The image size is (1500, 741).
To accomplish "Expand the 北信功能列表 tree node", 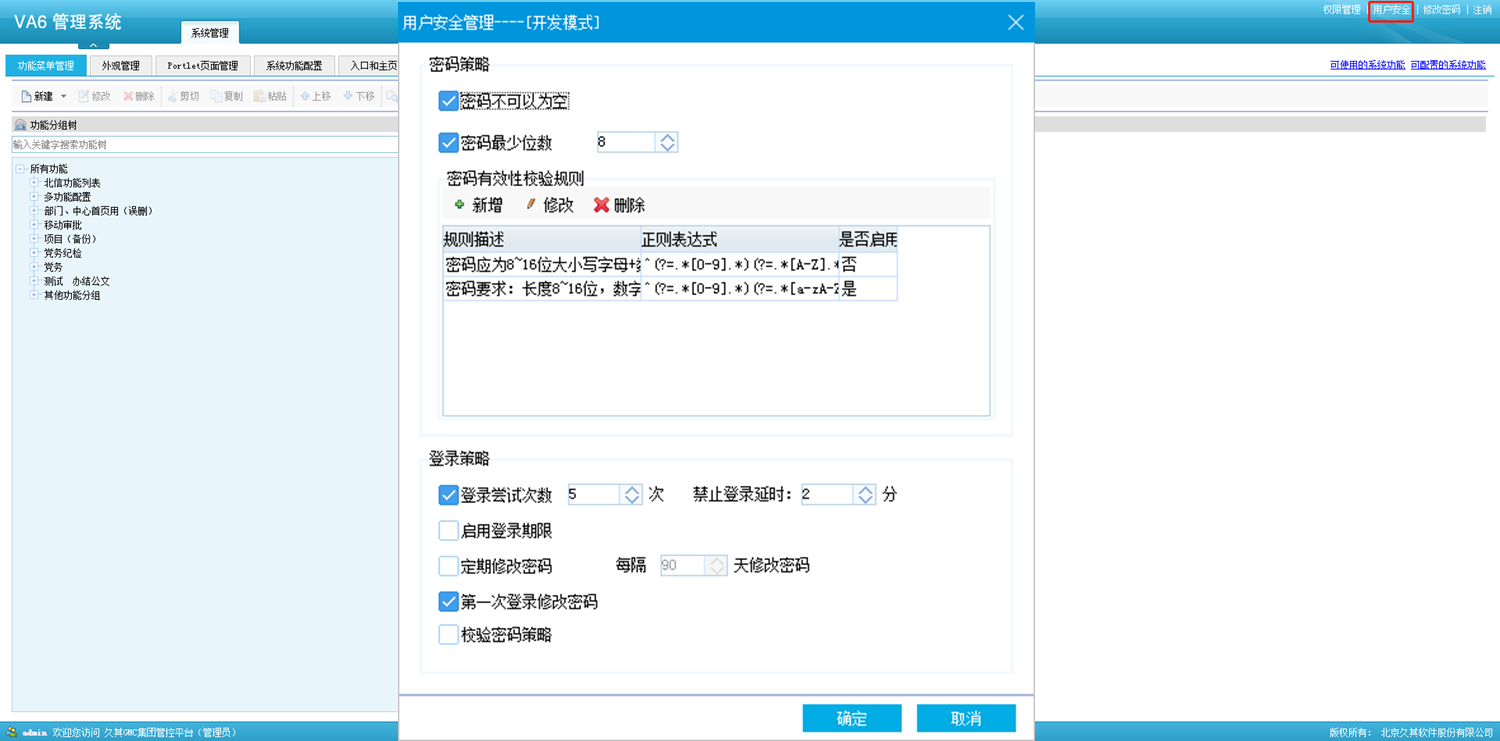I will (x=34, y=183).
